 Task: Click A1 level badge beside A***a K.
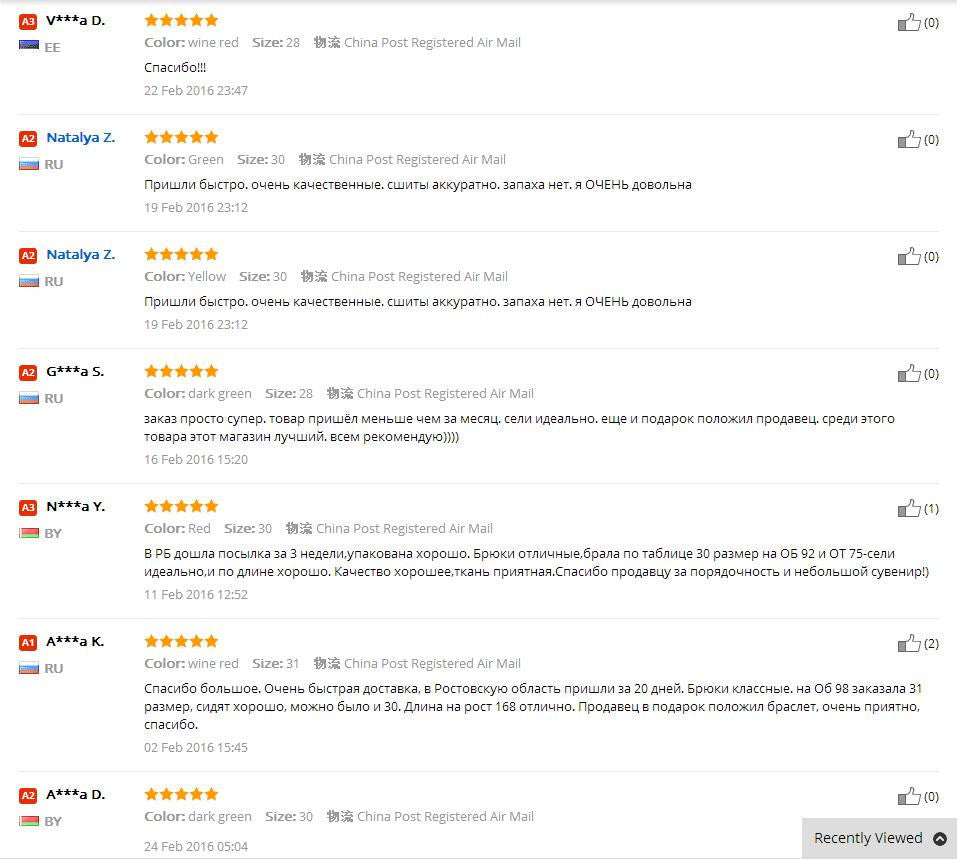coord(28,642)
